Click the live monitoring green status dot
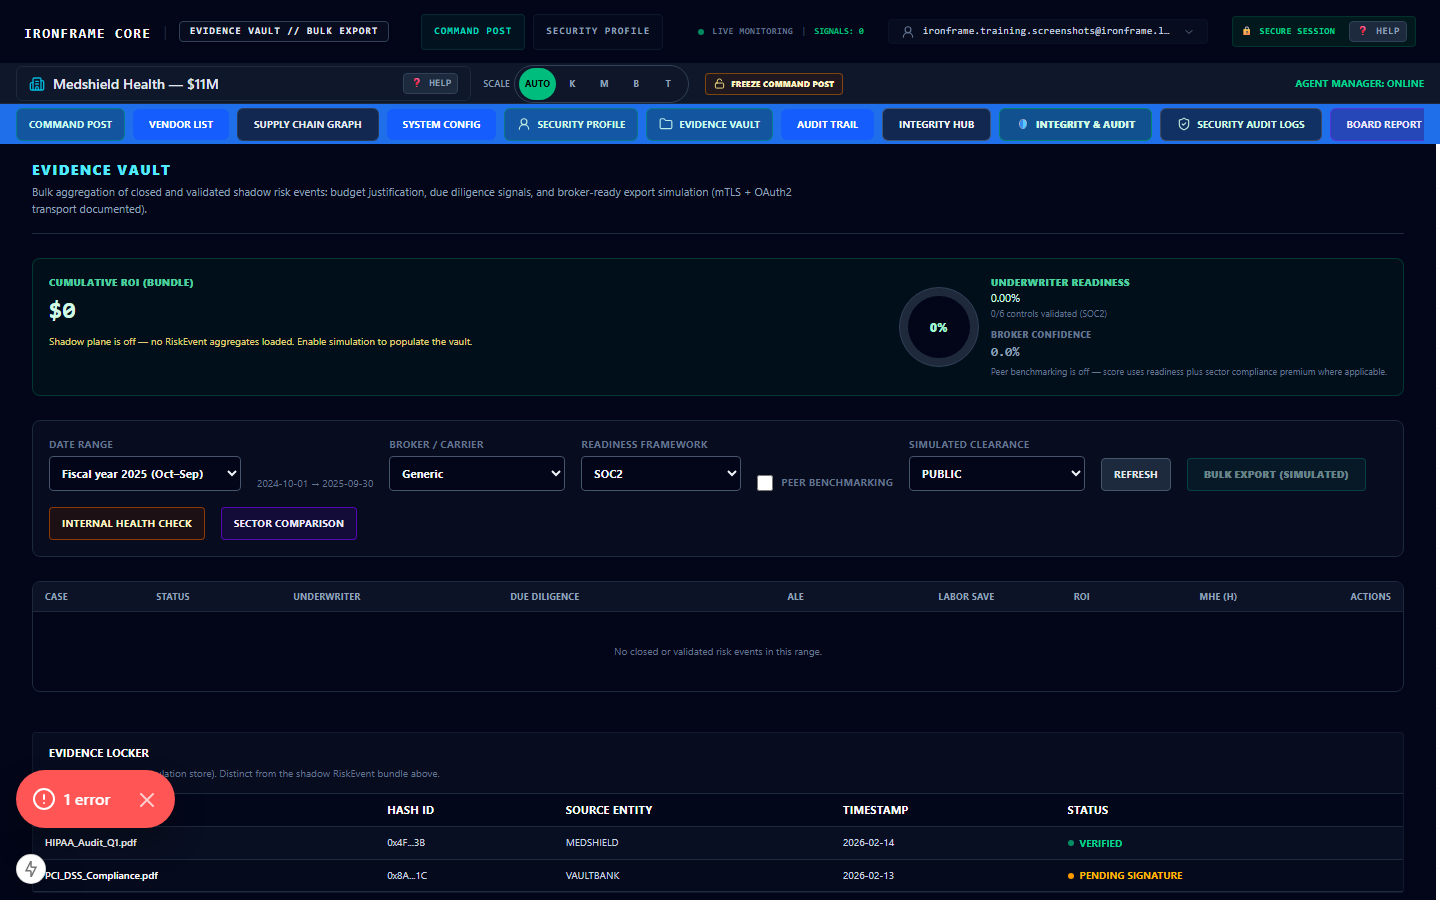 click(x=701, y=32)
